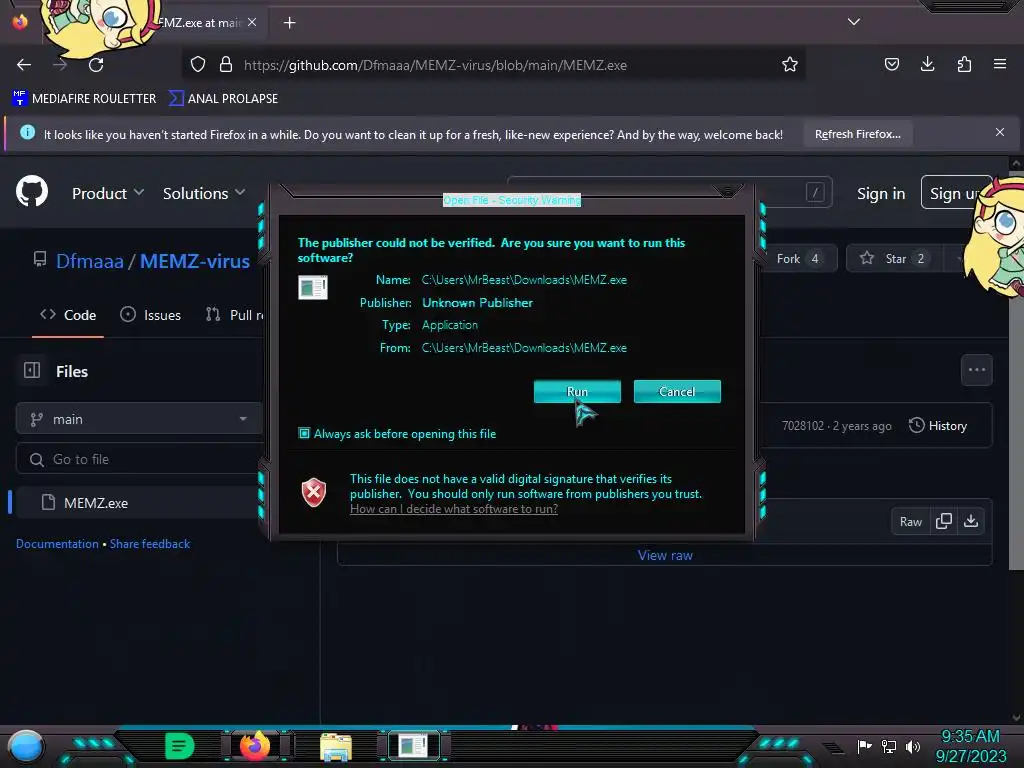This screenshot has height=768, width=1024.
Task: Open the extensions puzzle icon
Action: pyautogui.click(x=964, y=64)
